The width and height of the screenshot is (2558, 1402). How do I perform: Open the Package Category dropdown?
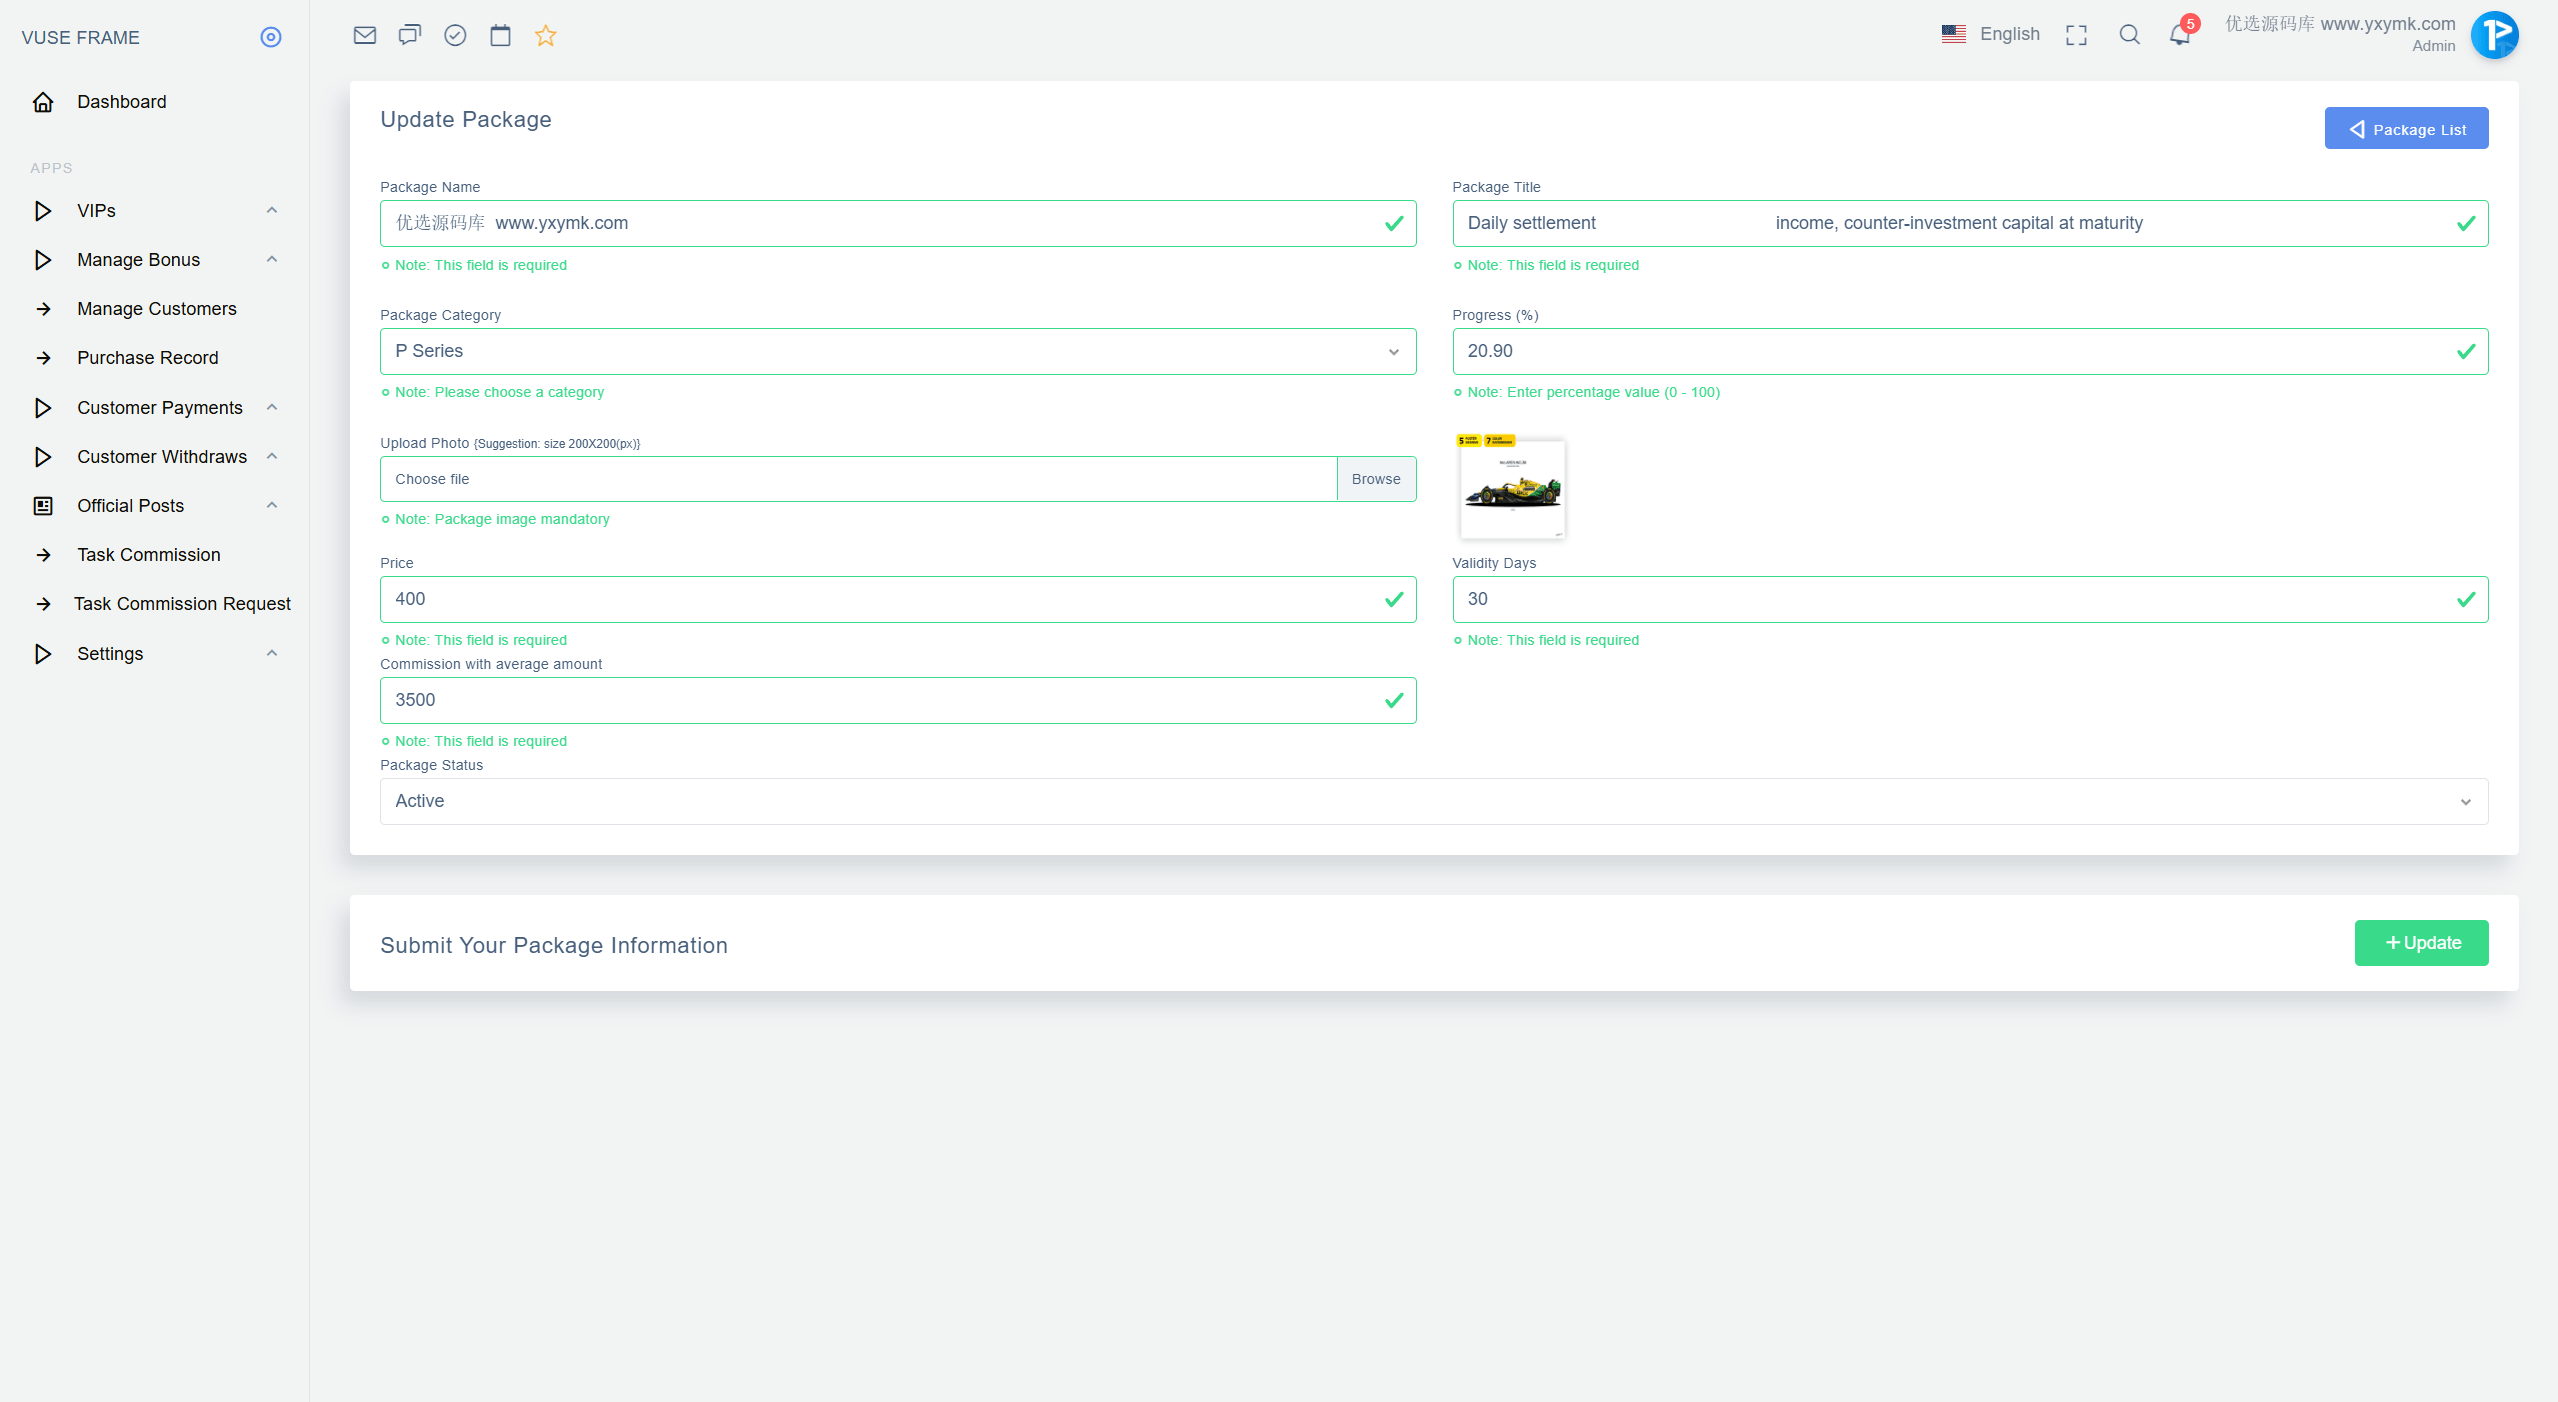pos(898,351)
